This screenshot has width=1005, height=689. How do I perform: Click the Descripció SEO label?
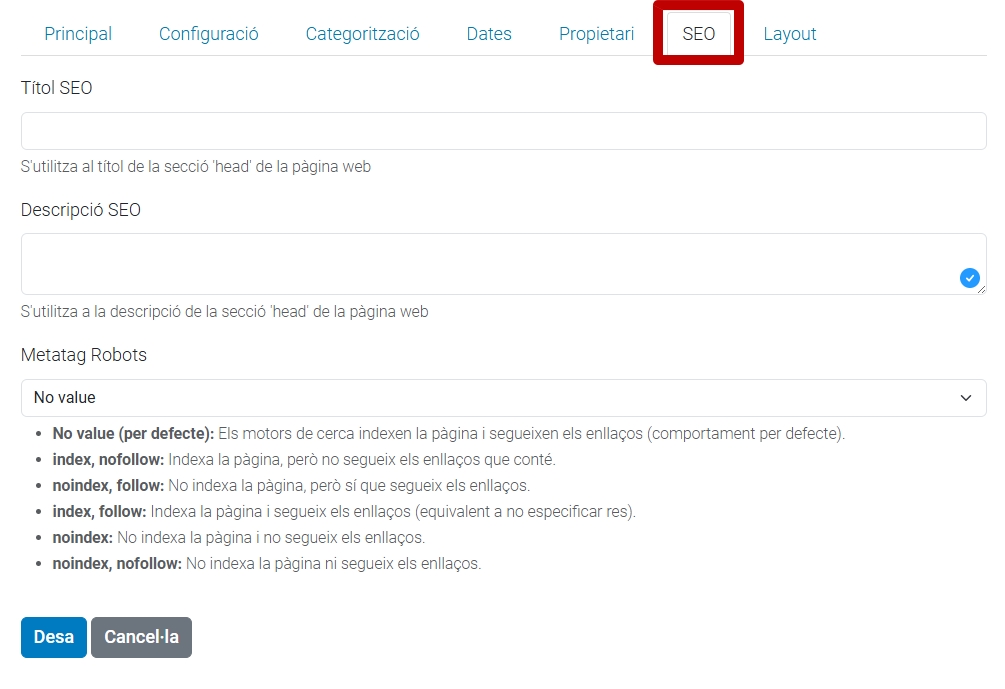pos(80,210)
